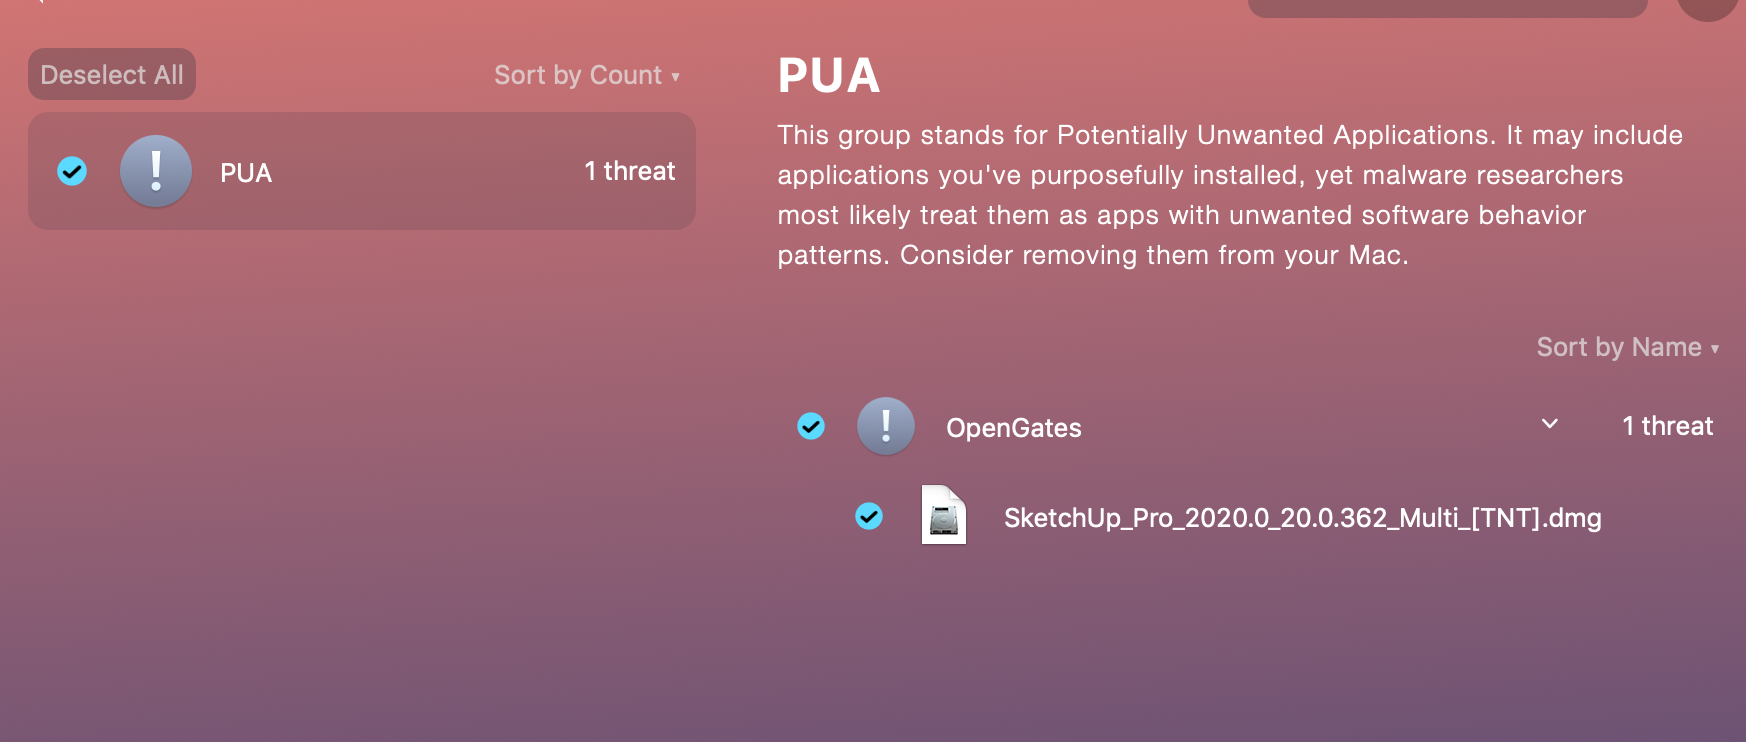Deselect the SketchUp_Pro dmg file checkbox
The image size is (1746, 742).
(x=869, y=516)
